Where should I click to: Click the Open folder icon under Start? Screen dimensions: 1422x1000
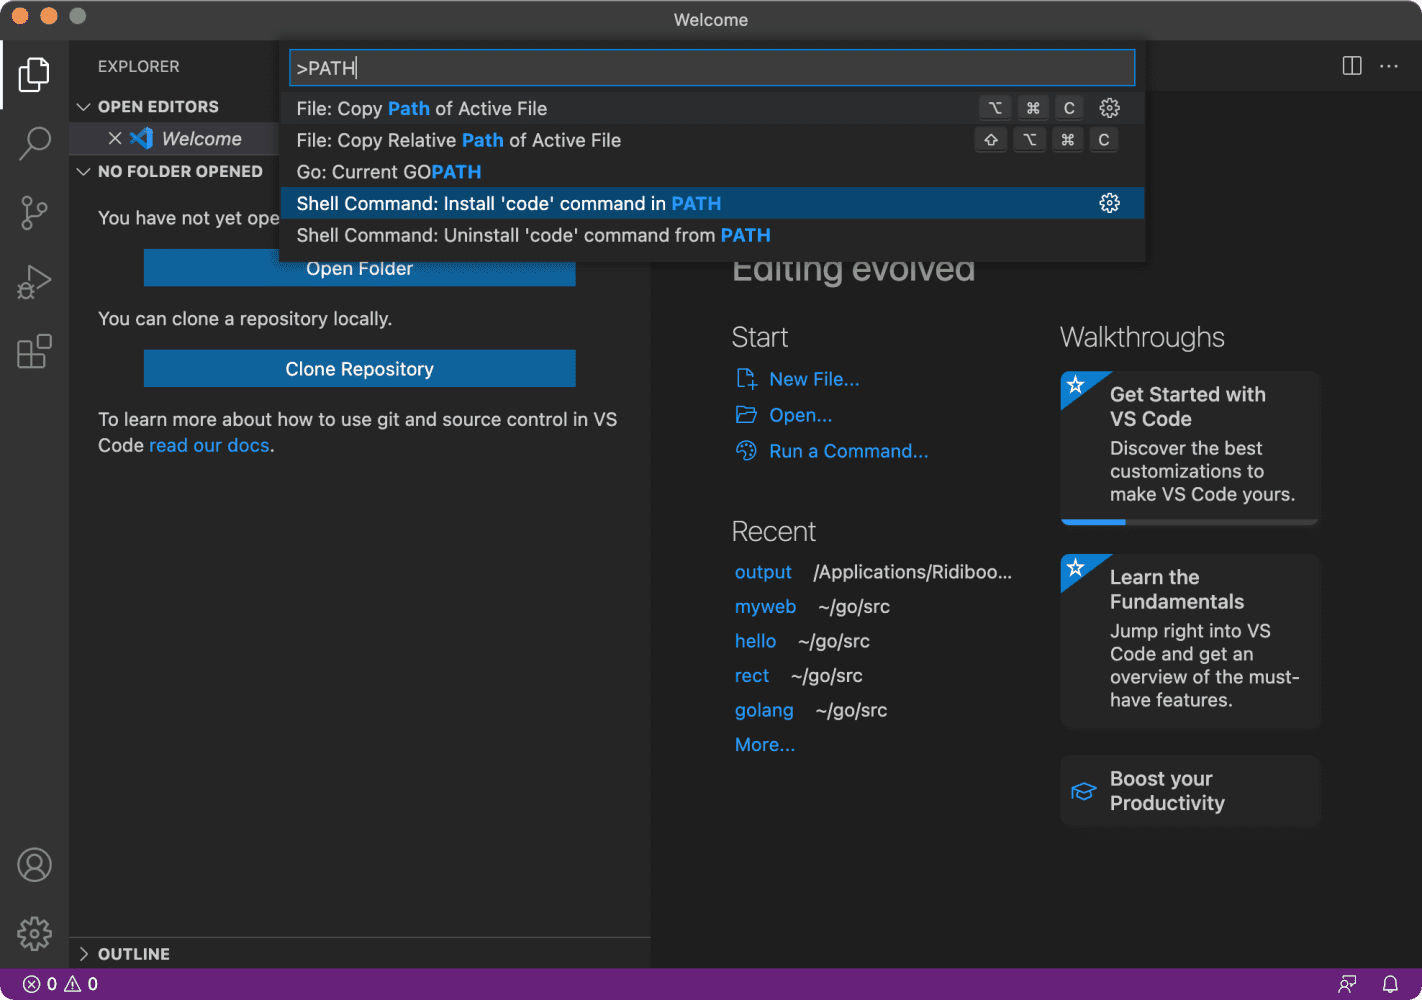pos(746,415)
